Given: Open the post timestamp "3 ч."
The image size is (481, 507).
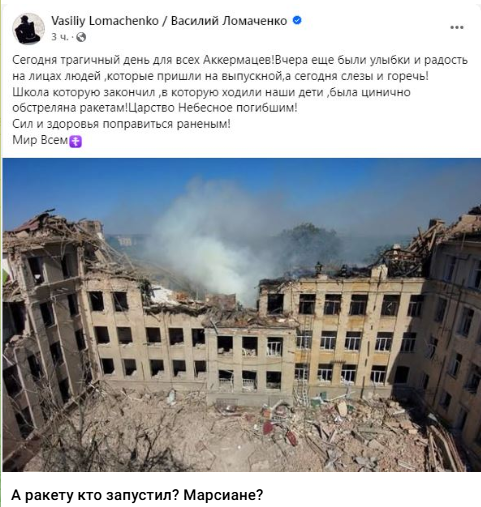Looking at the screenshot, I should [x=59, y=37].
